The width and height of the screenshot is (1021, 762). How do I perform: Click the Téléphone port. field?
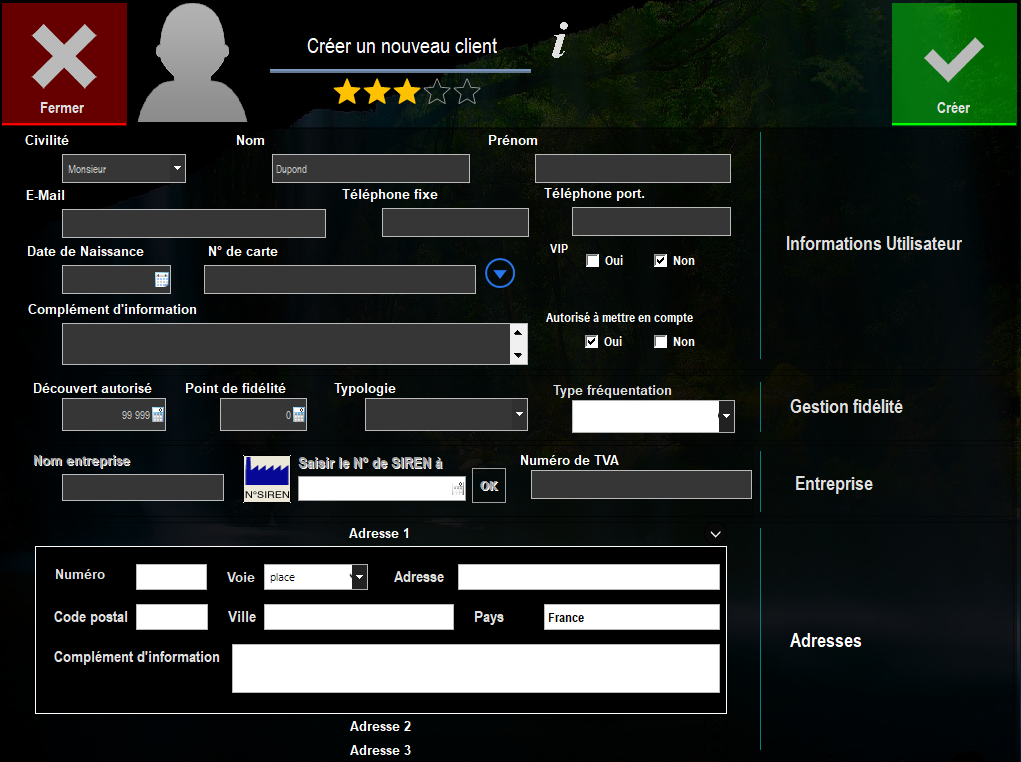coord(651,221)
